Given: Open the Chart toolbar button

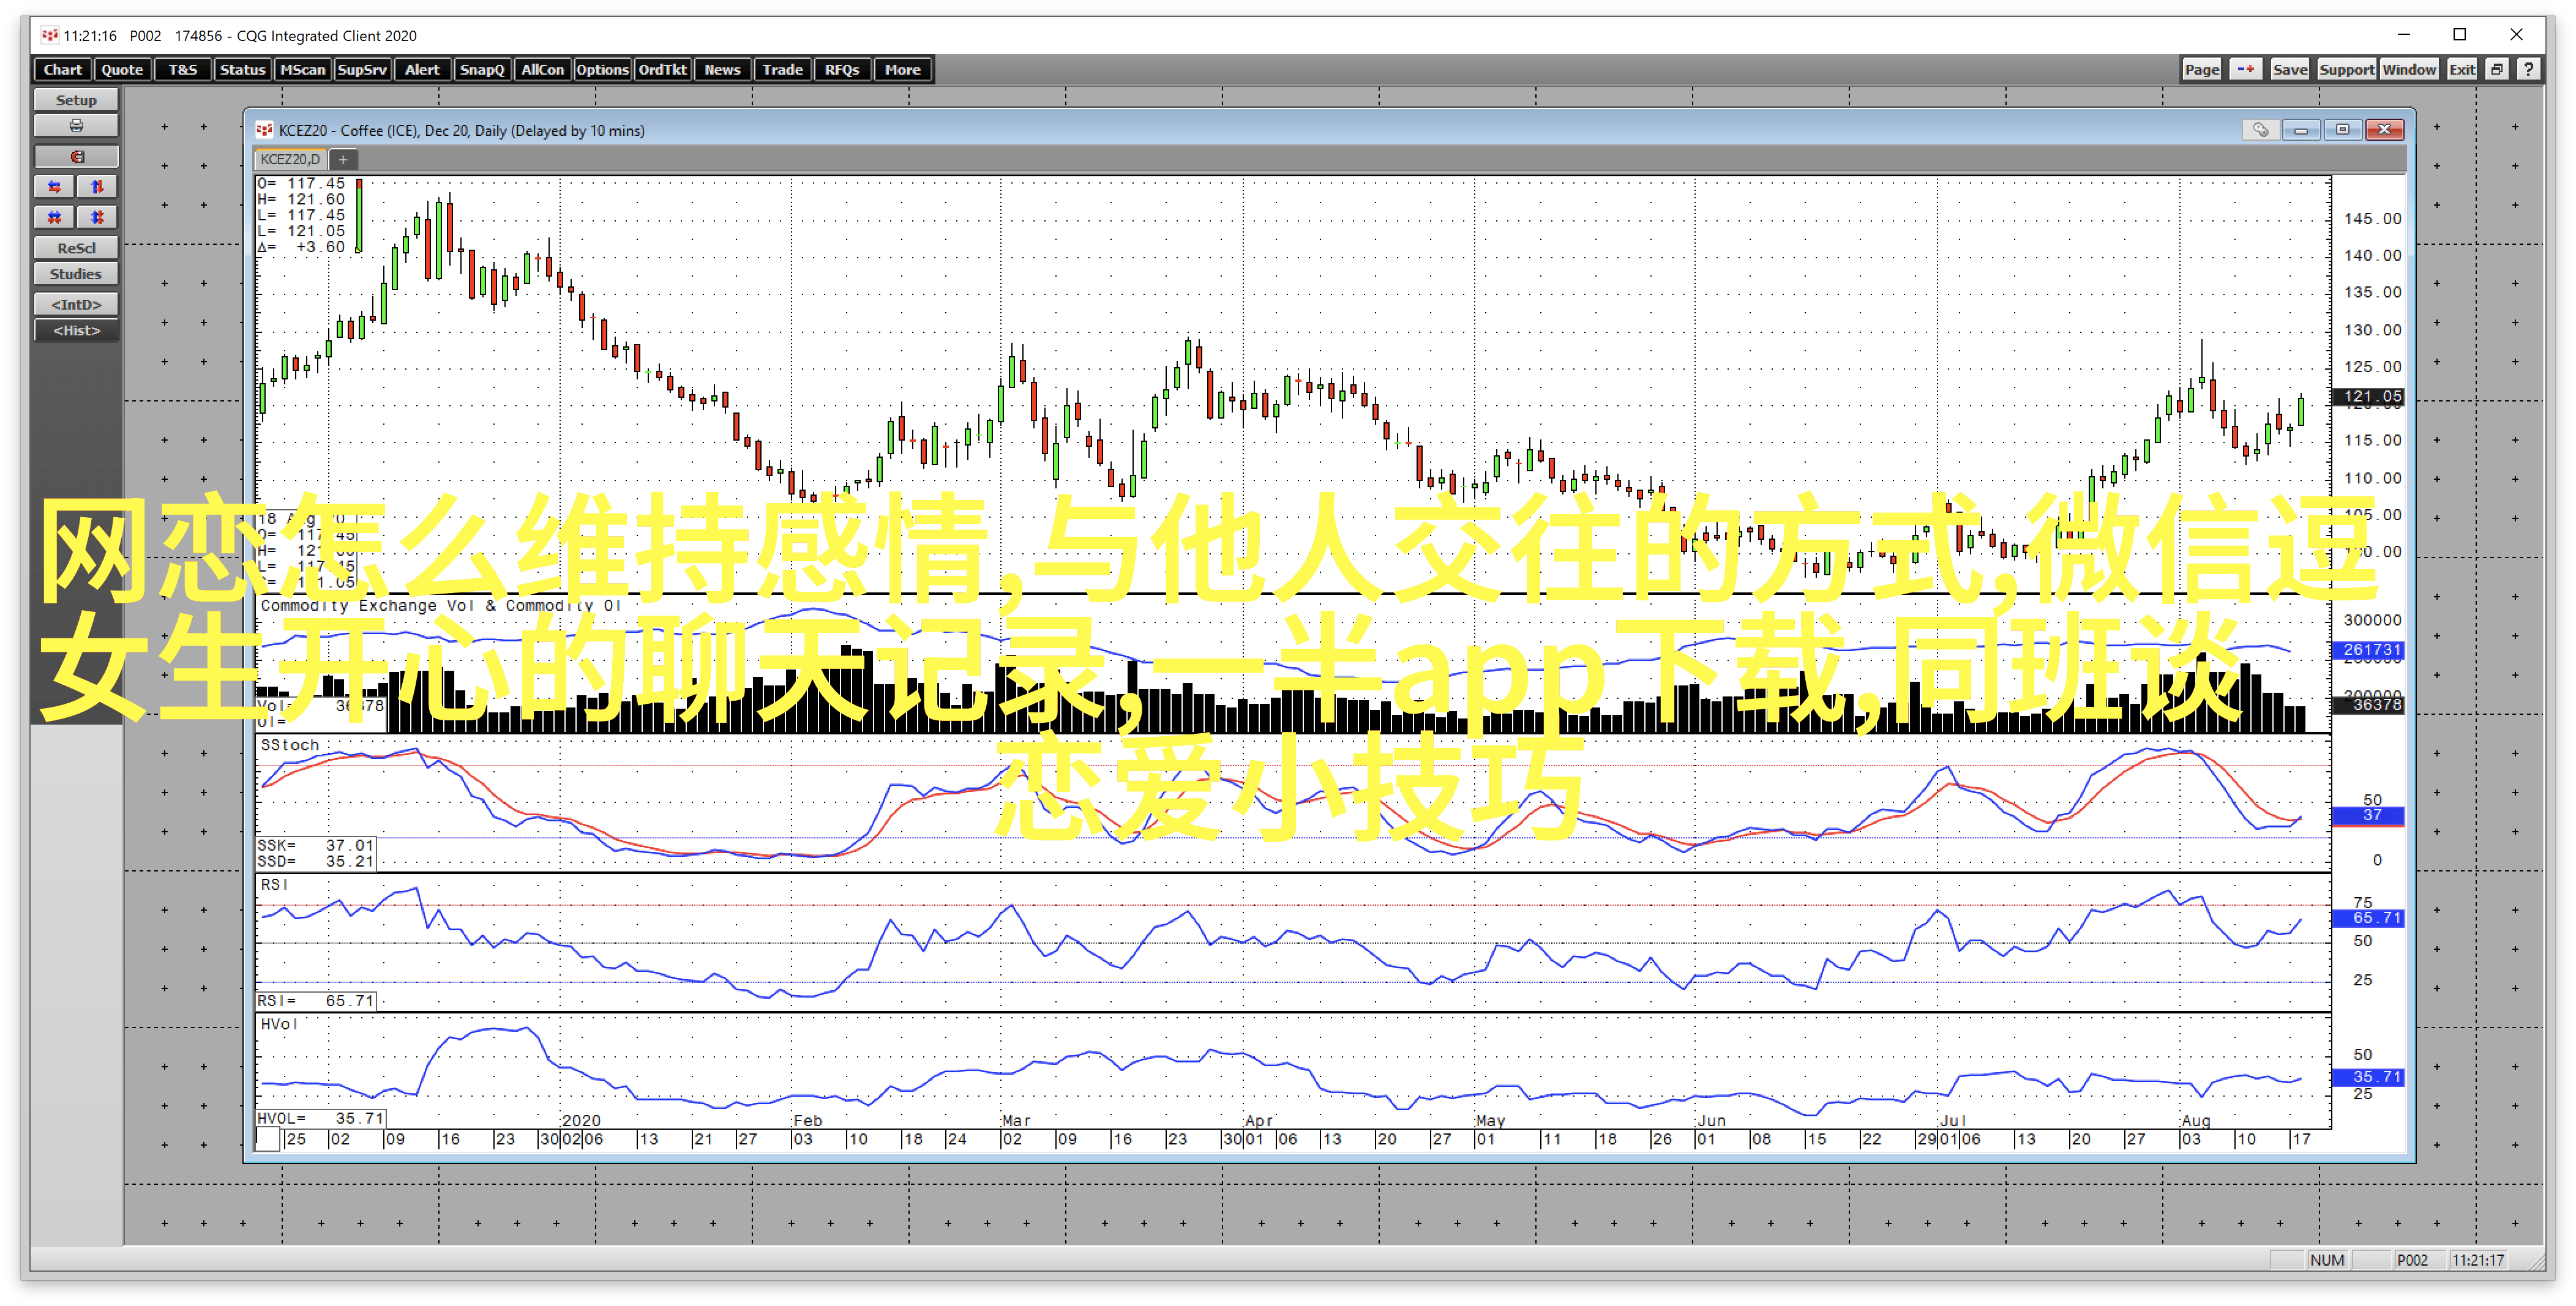Looking at the screenshot, I should pyautogui.click(x=63, y=70).
